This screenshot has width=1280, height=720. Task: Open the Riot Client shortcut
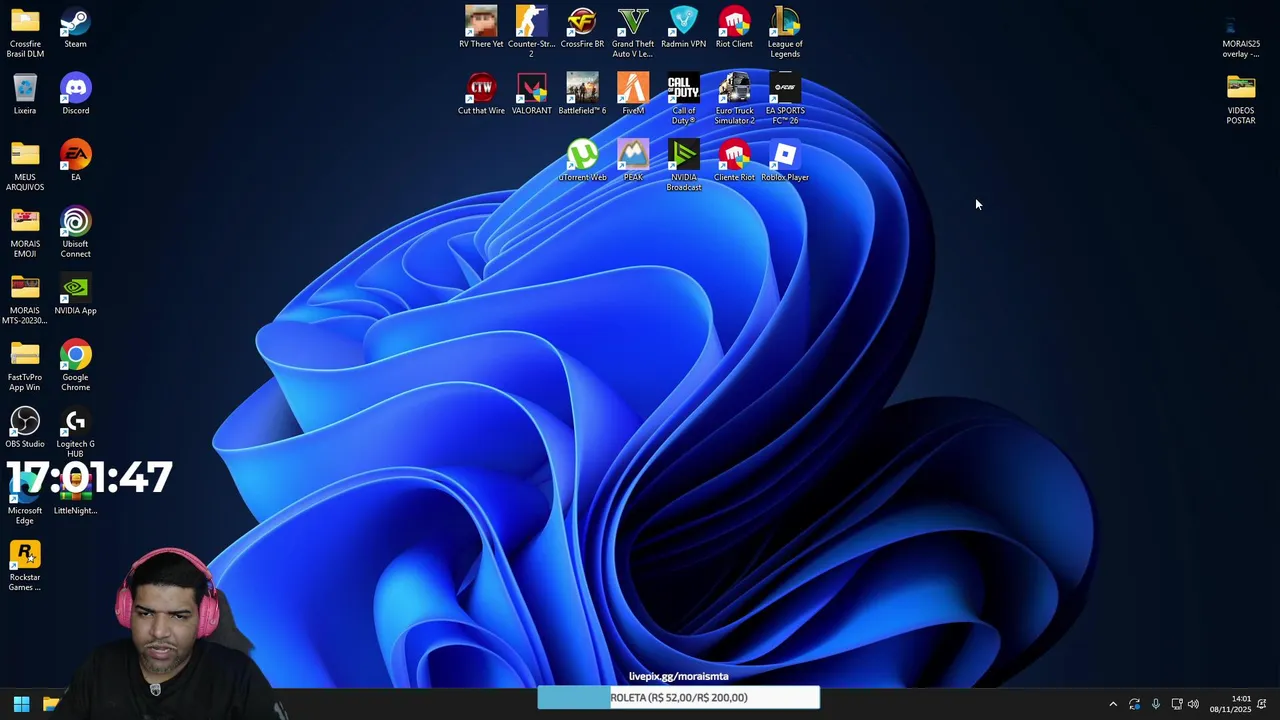[x=734, y=27]
